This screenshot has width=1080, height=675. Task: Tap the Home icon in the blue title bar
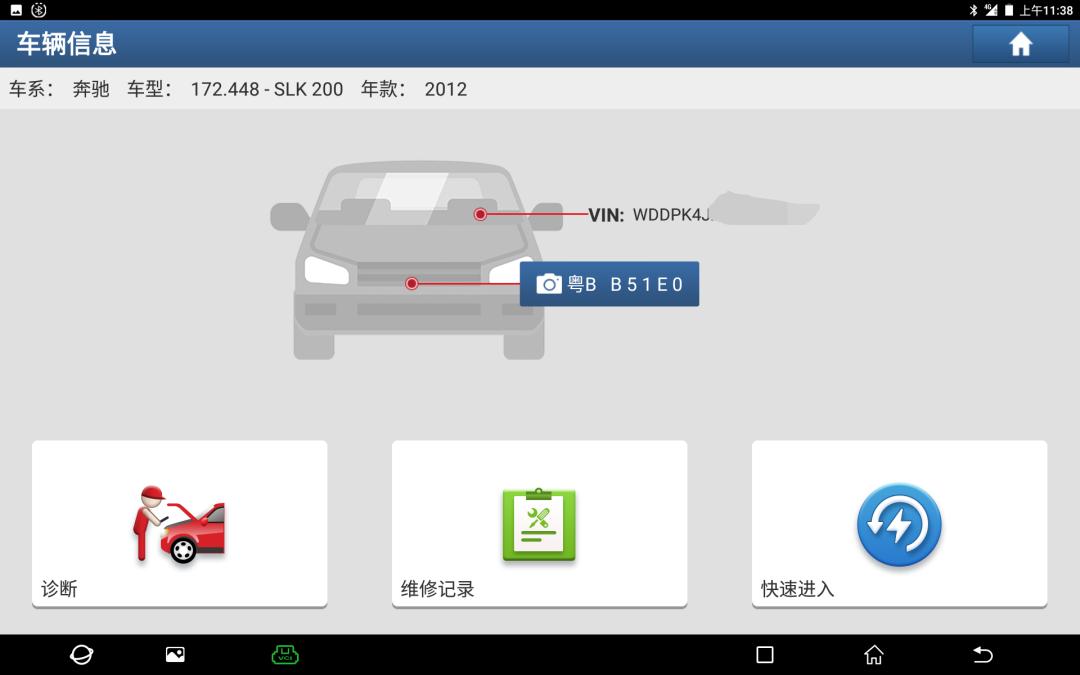coord(1020,44)
